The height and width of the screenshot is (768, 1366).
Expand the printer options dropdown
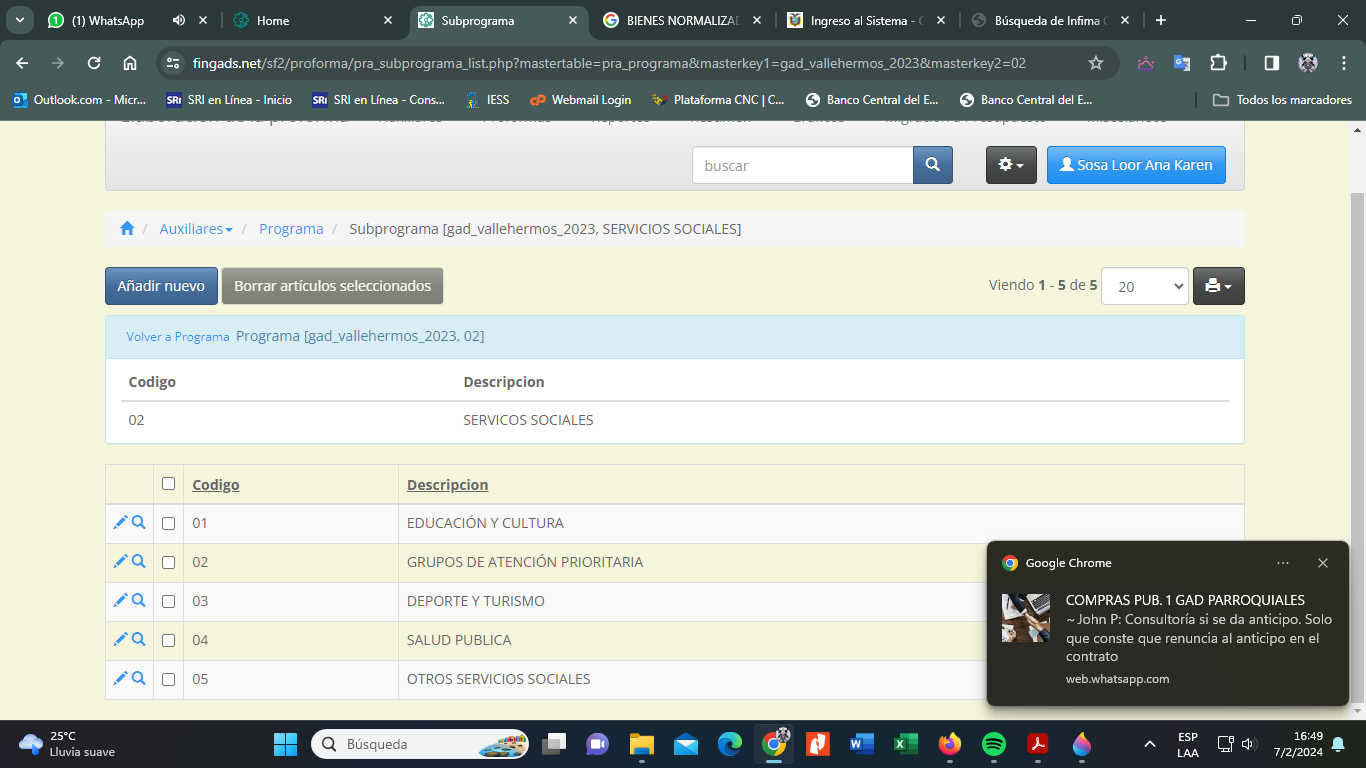point(1218,286)
